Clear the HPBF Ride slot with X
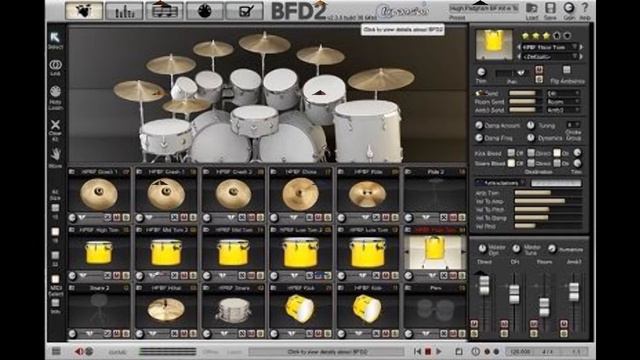This screenshot has width=640, height=360. (x=376, y=218)
